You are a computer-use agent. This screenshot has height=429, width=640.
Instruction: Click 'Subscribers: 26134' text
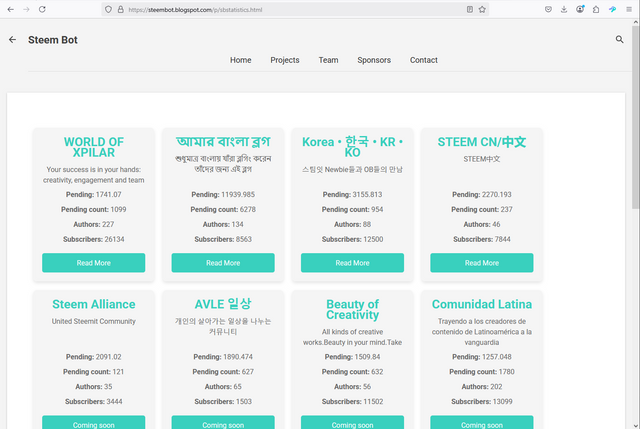[93, 239]
